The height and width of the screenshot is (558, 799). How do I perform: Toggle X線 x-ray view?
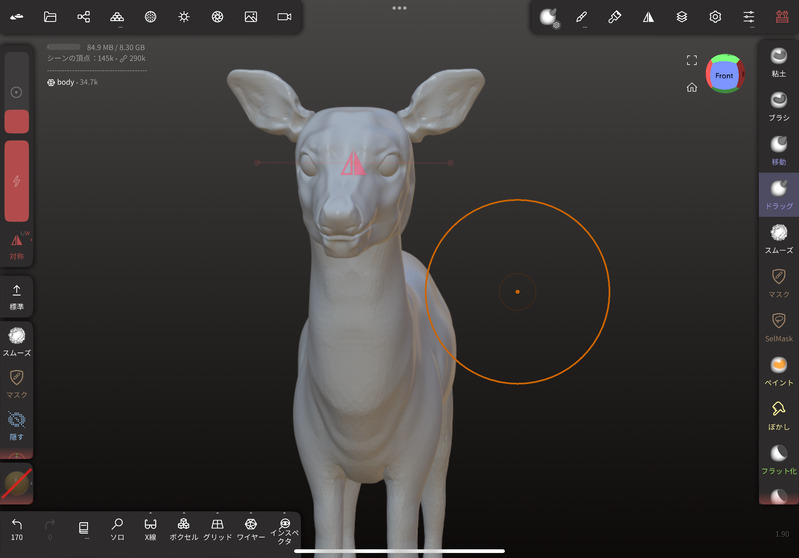[150, 529]
